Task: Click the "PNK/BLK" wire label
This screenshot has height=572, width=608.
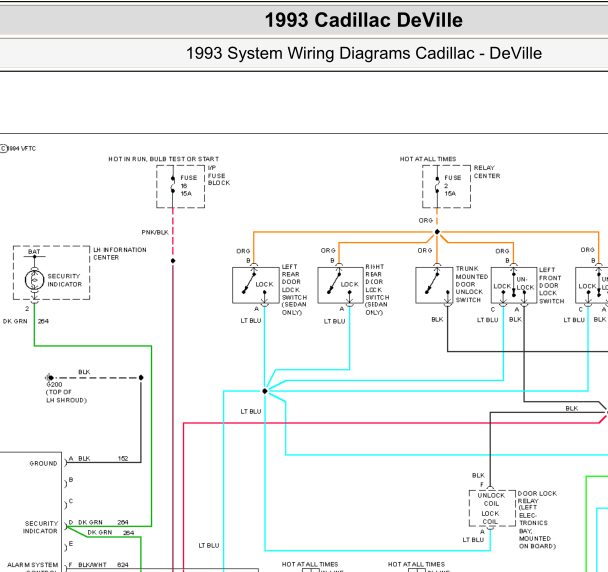Action: [155, 232]
